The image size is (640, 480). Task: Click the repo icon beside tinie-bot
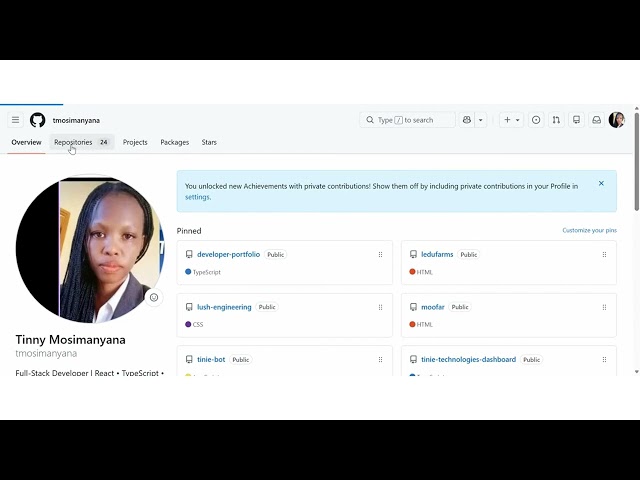(189, 360)
